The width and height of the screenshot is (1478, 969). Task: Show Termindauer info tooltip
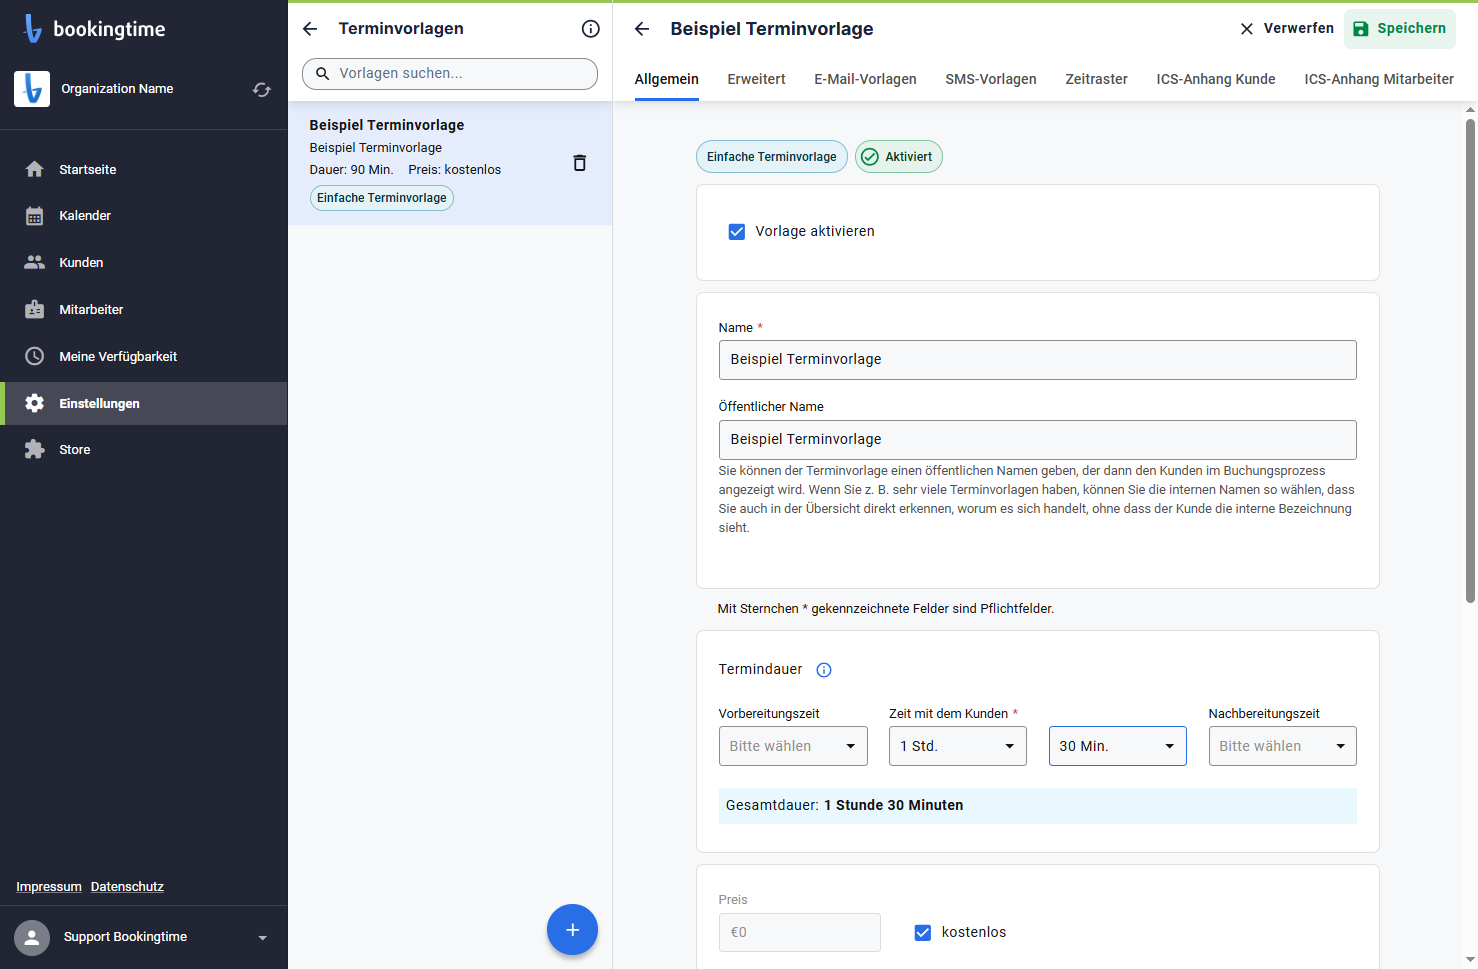pos(824,670)
